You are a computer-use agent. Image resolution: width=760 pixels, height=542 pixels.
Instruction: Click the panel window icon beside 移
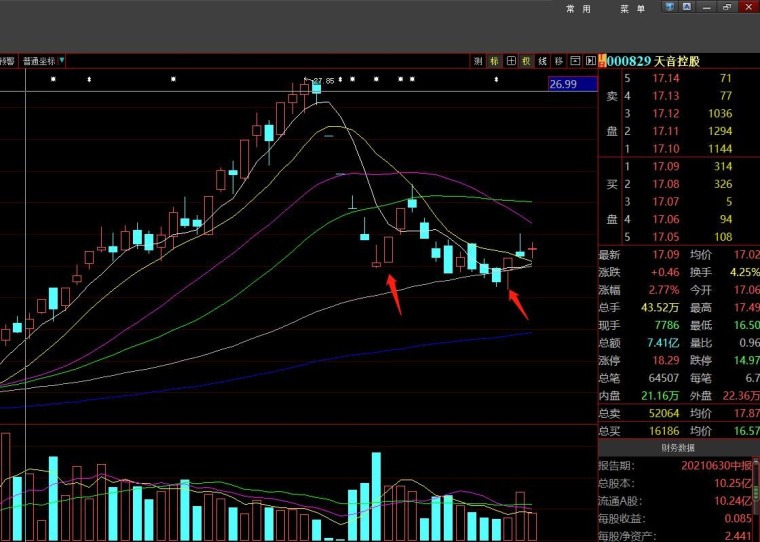pos(575,61)
